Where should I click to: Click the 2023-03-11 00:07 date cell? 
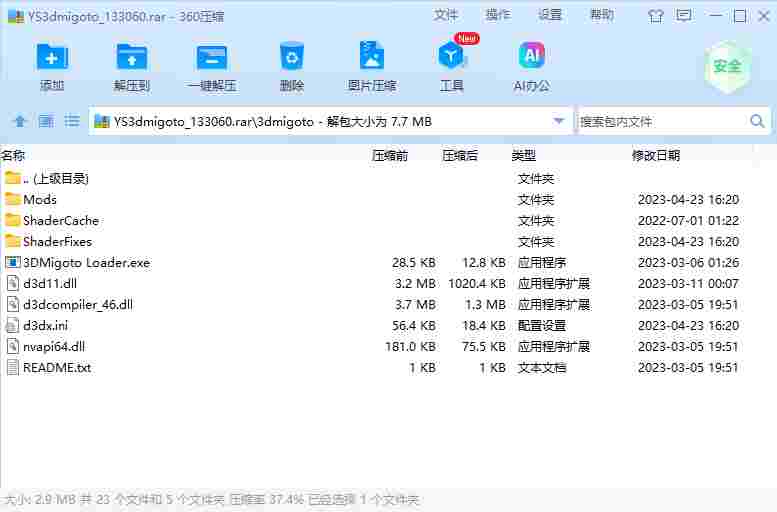[x=688, y=284]
